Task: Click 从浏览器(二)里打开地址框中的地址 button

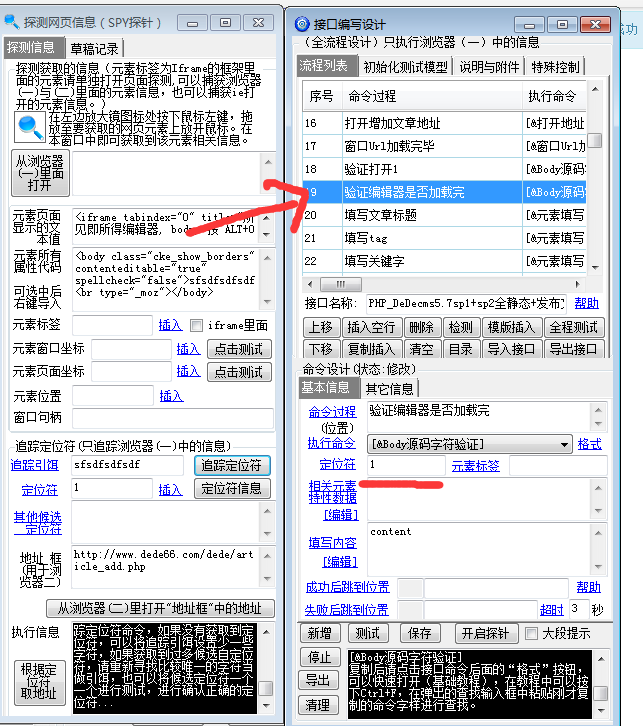Action: (160, 608)
